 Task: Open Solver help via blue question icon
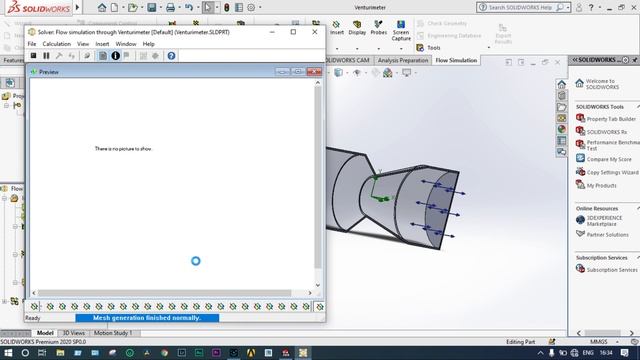point(171,56)
